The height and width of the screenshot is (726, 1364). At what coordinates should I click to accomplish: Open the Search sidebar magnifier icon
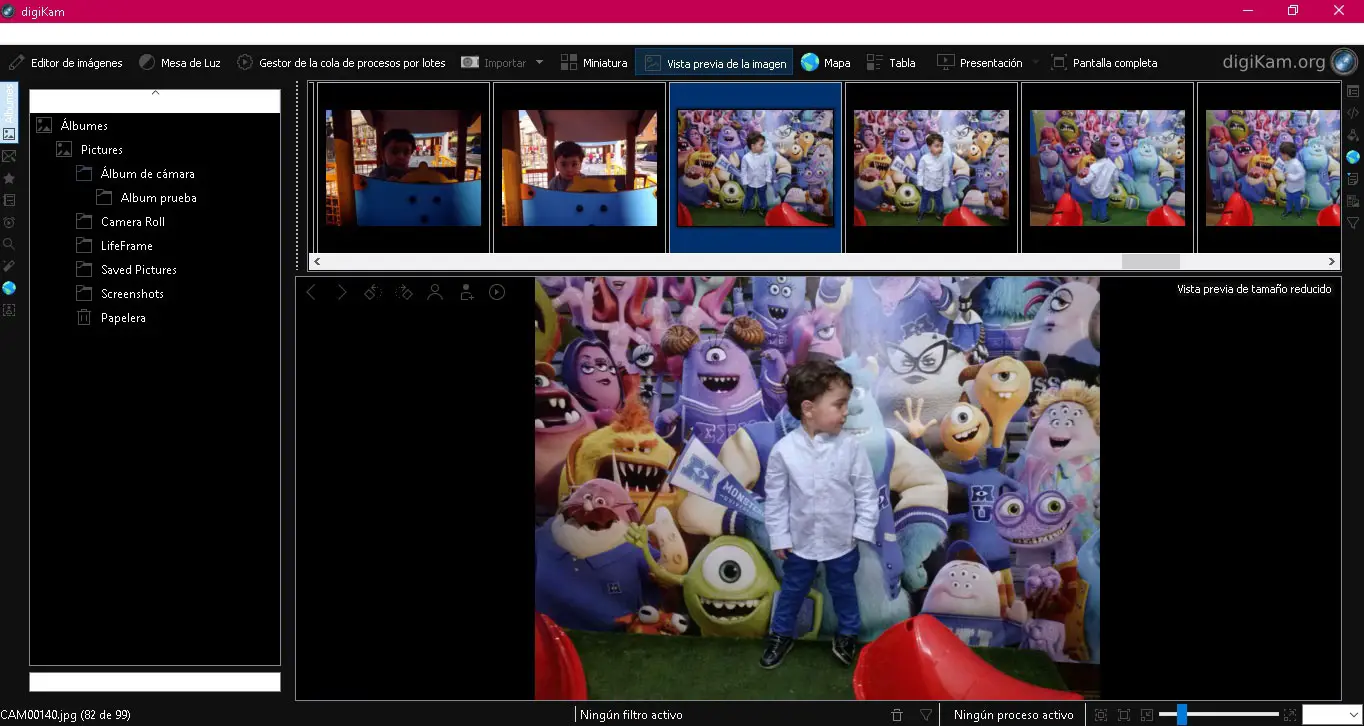[9, 244]
